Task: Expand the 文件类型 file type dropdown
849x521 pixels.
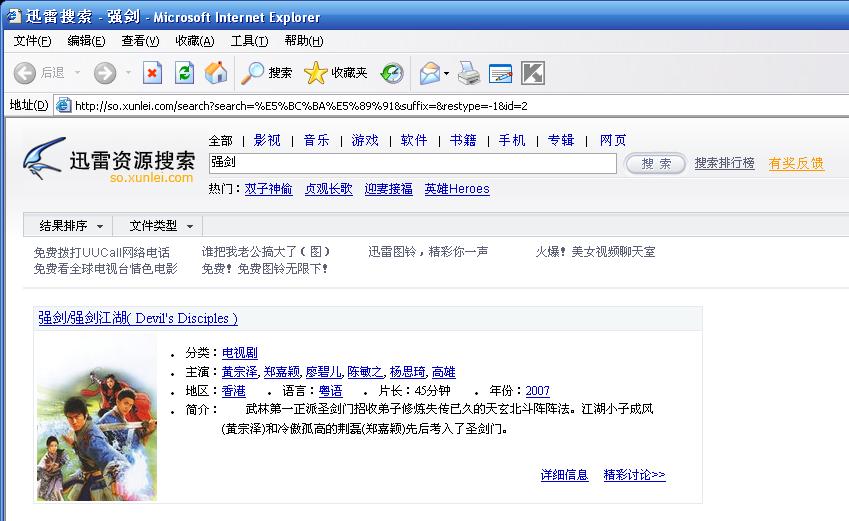Action: tap(161, 226)
